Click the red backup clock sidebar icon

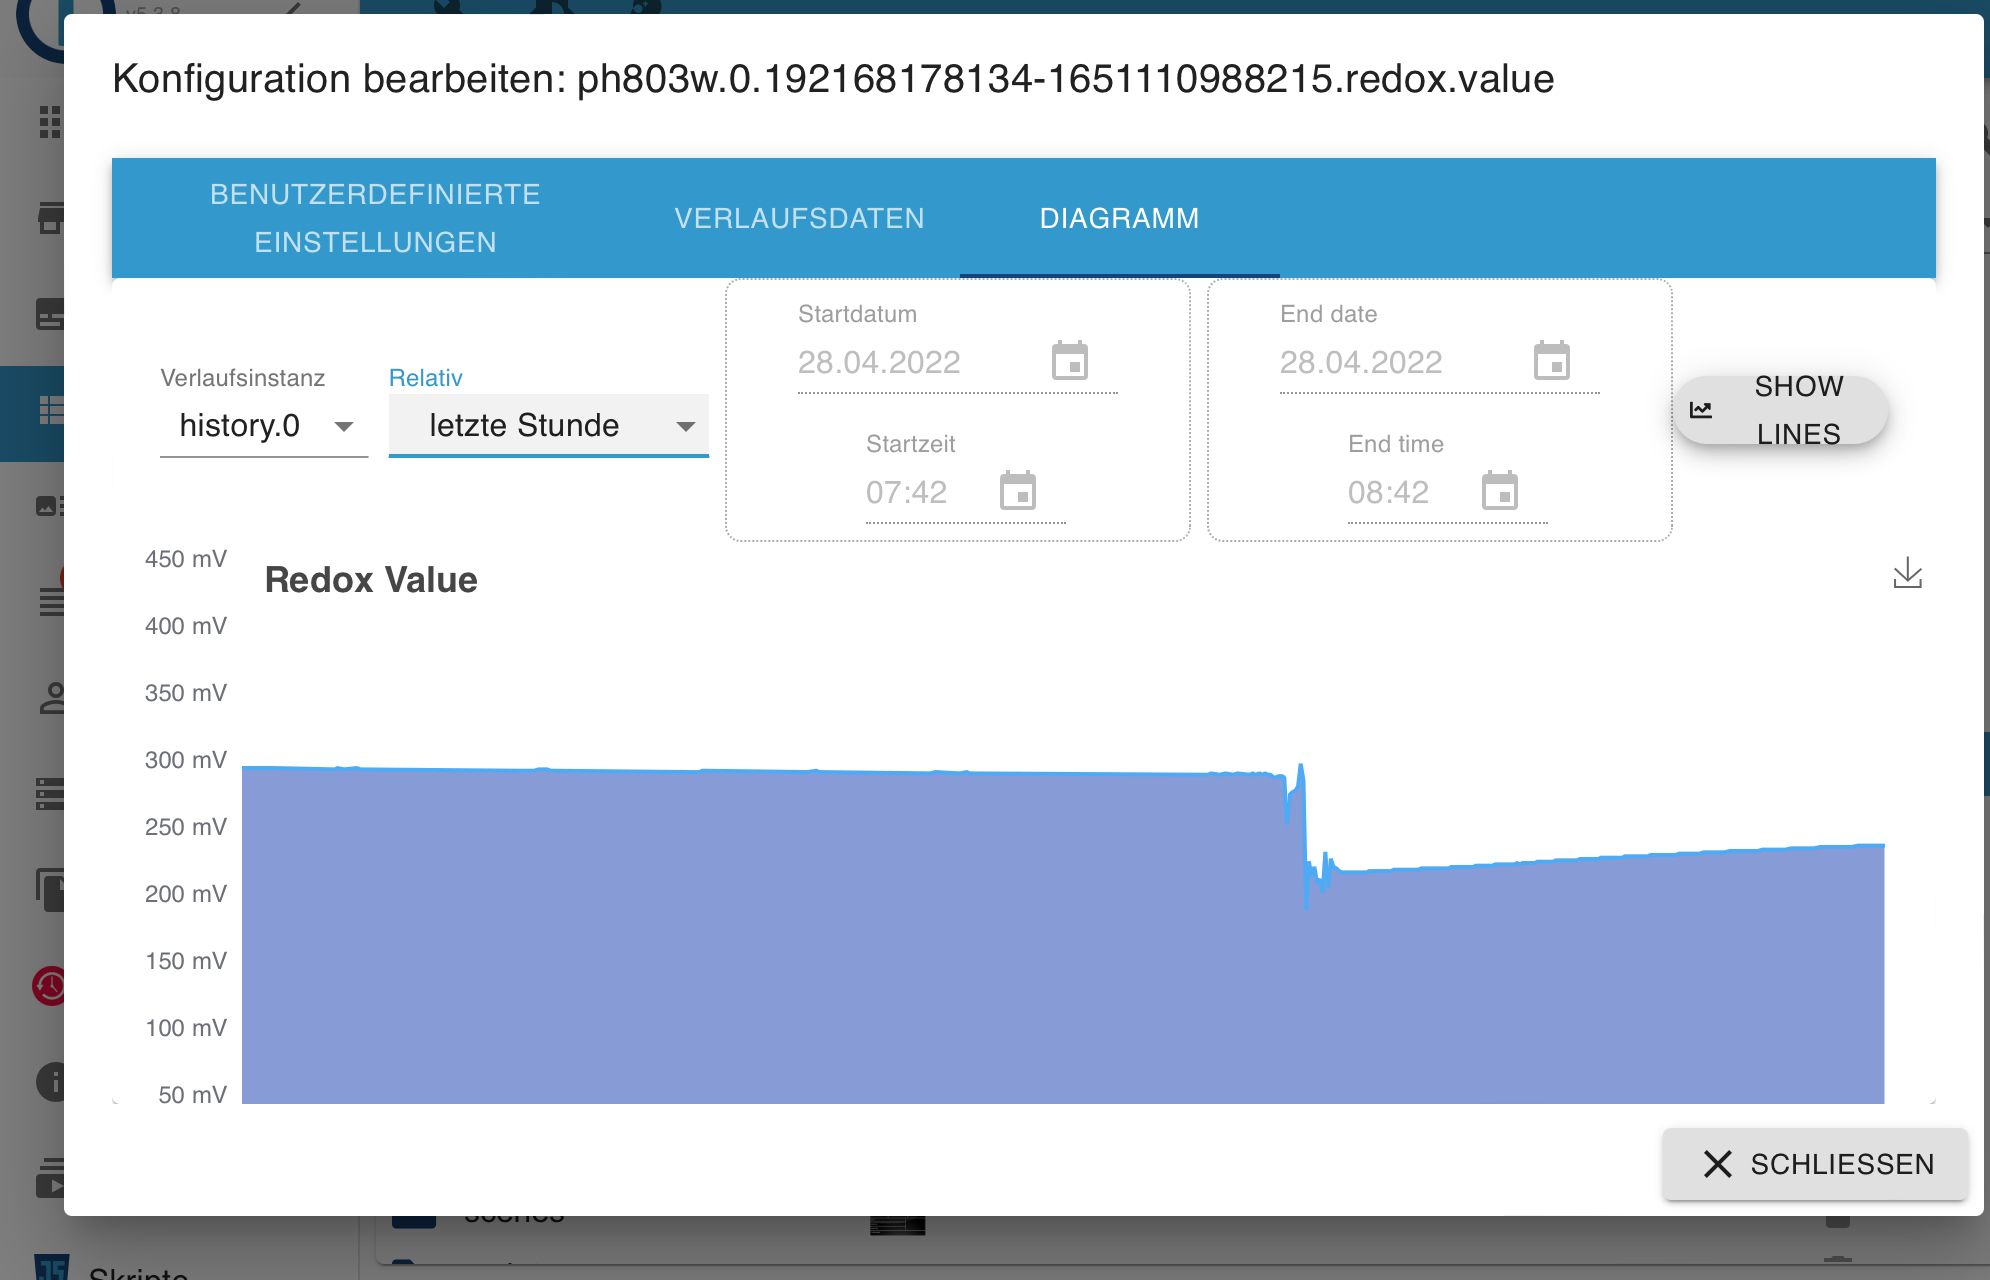point(50,986)
